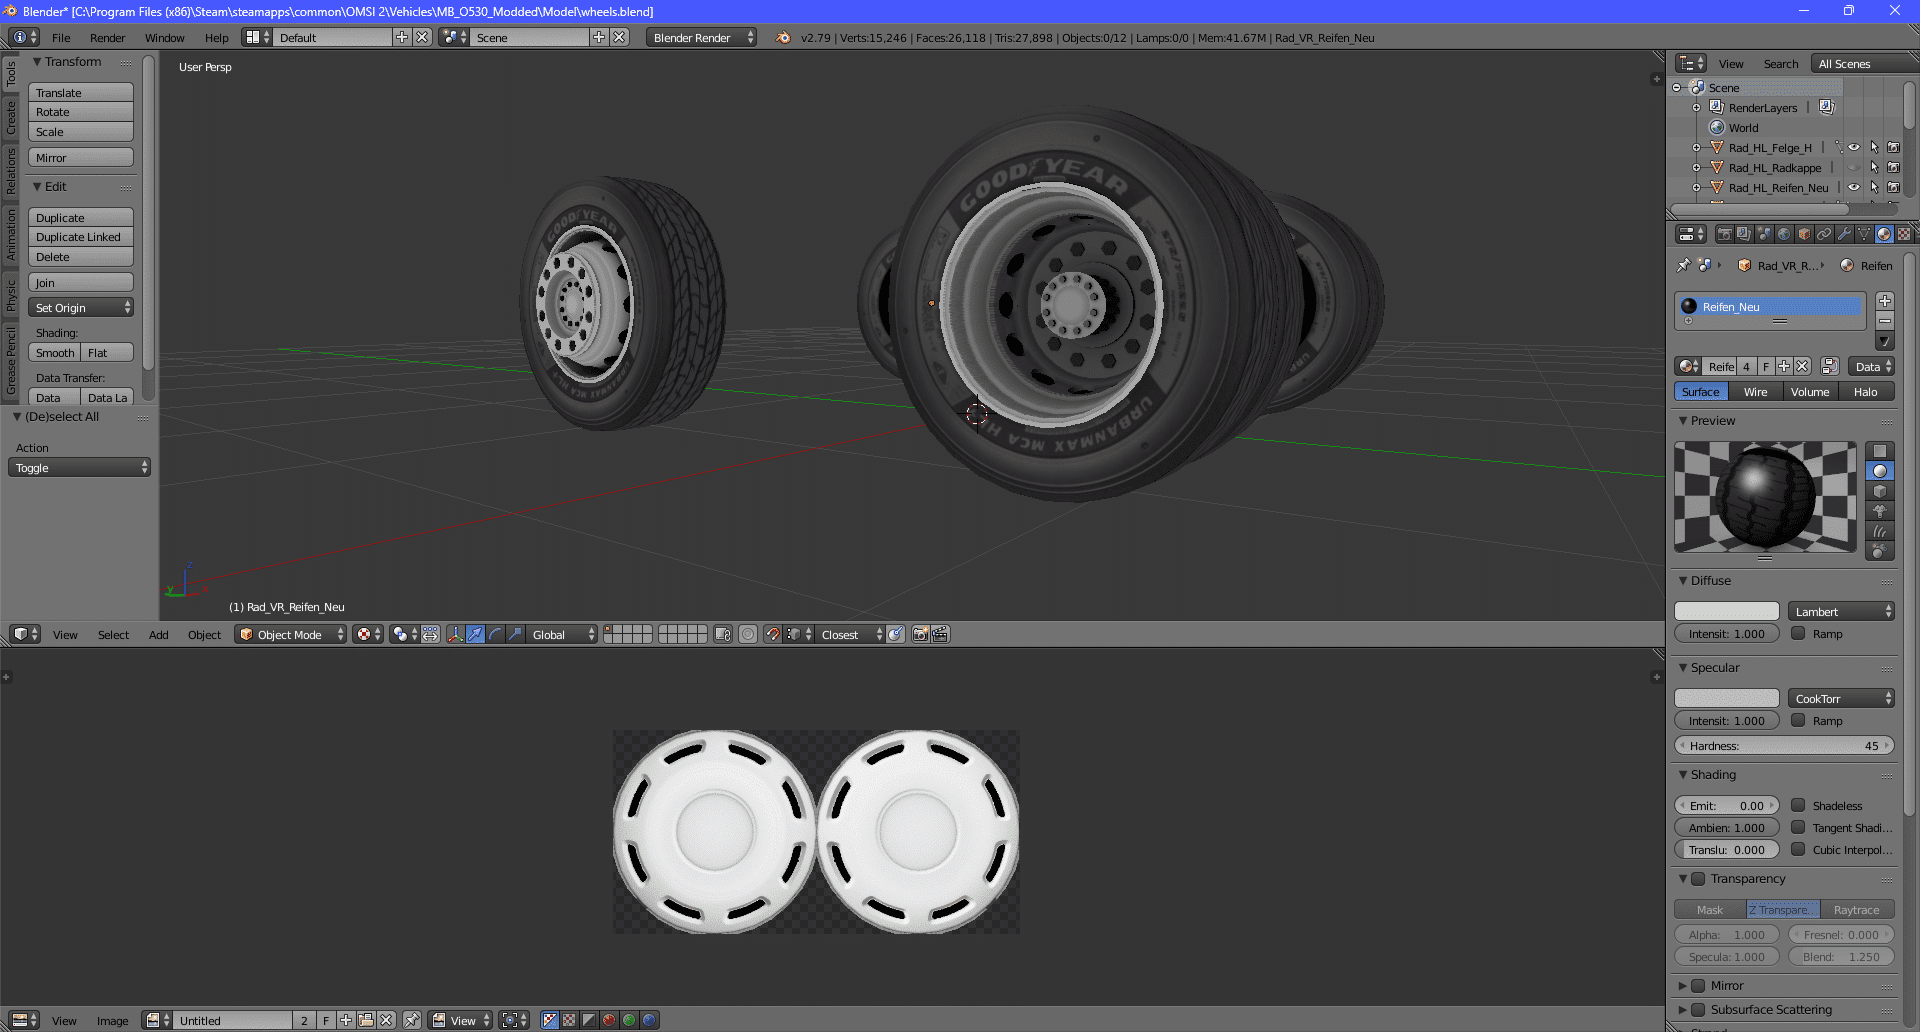The width and height of the screenshot is (1920, 1032).
Task: Open the Window menu
Action: click(x=164, y=38)
